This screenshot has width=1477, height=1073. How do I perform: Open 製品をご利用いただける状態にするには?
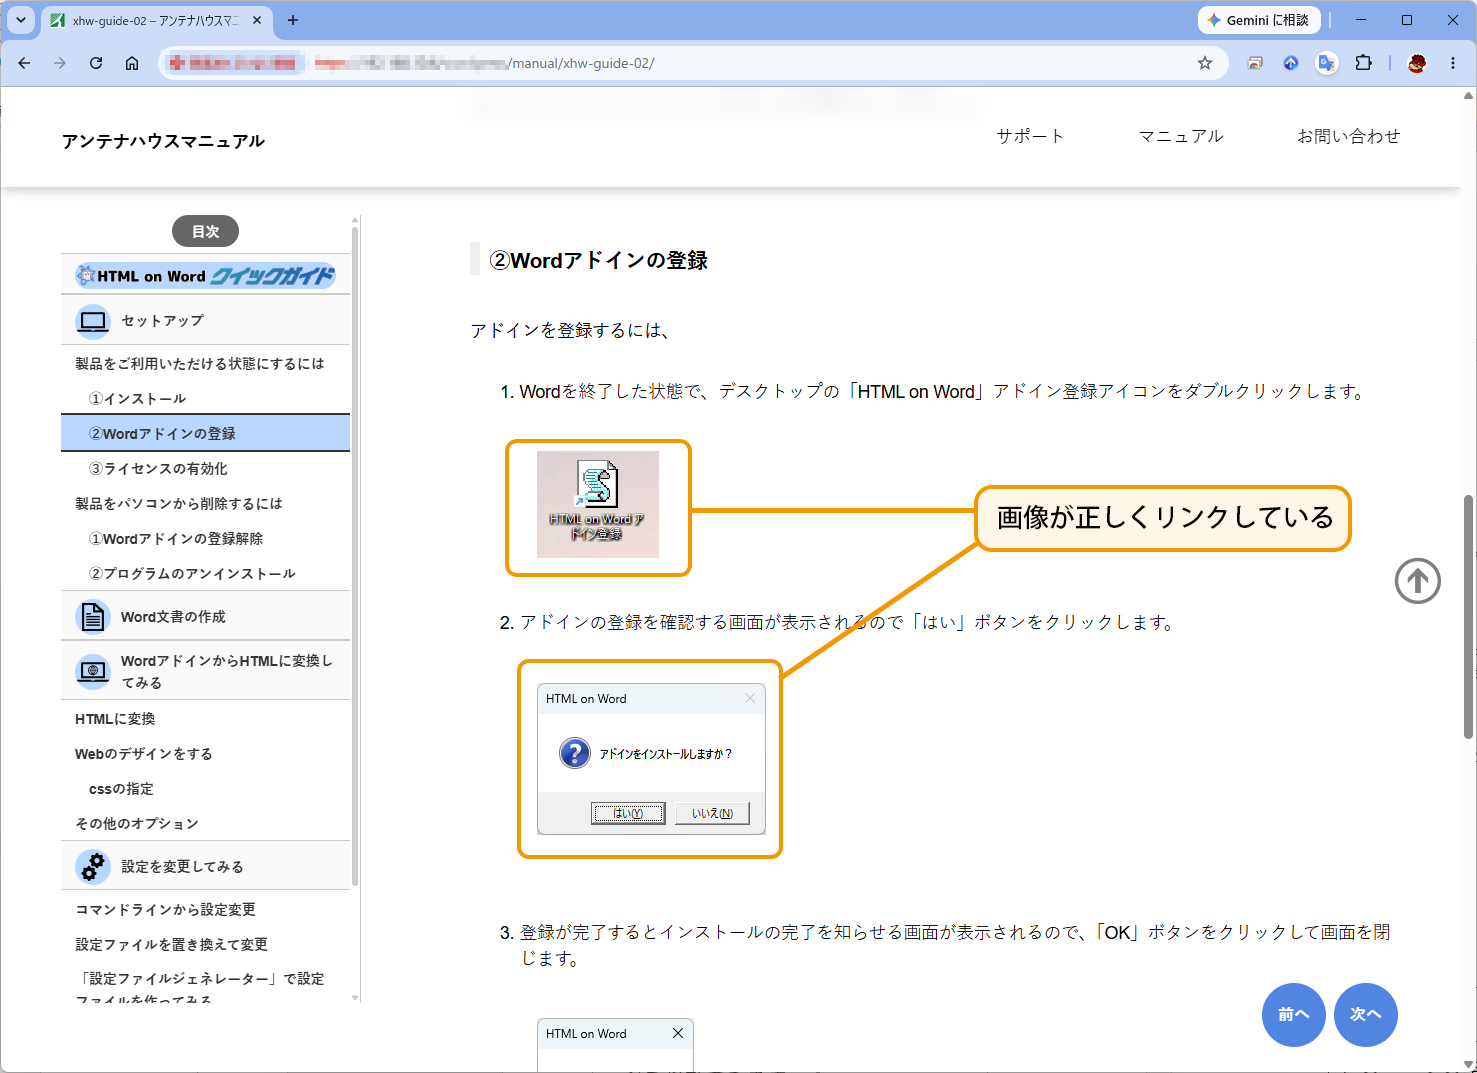coord(200,364)
